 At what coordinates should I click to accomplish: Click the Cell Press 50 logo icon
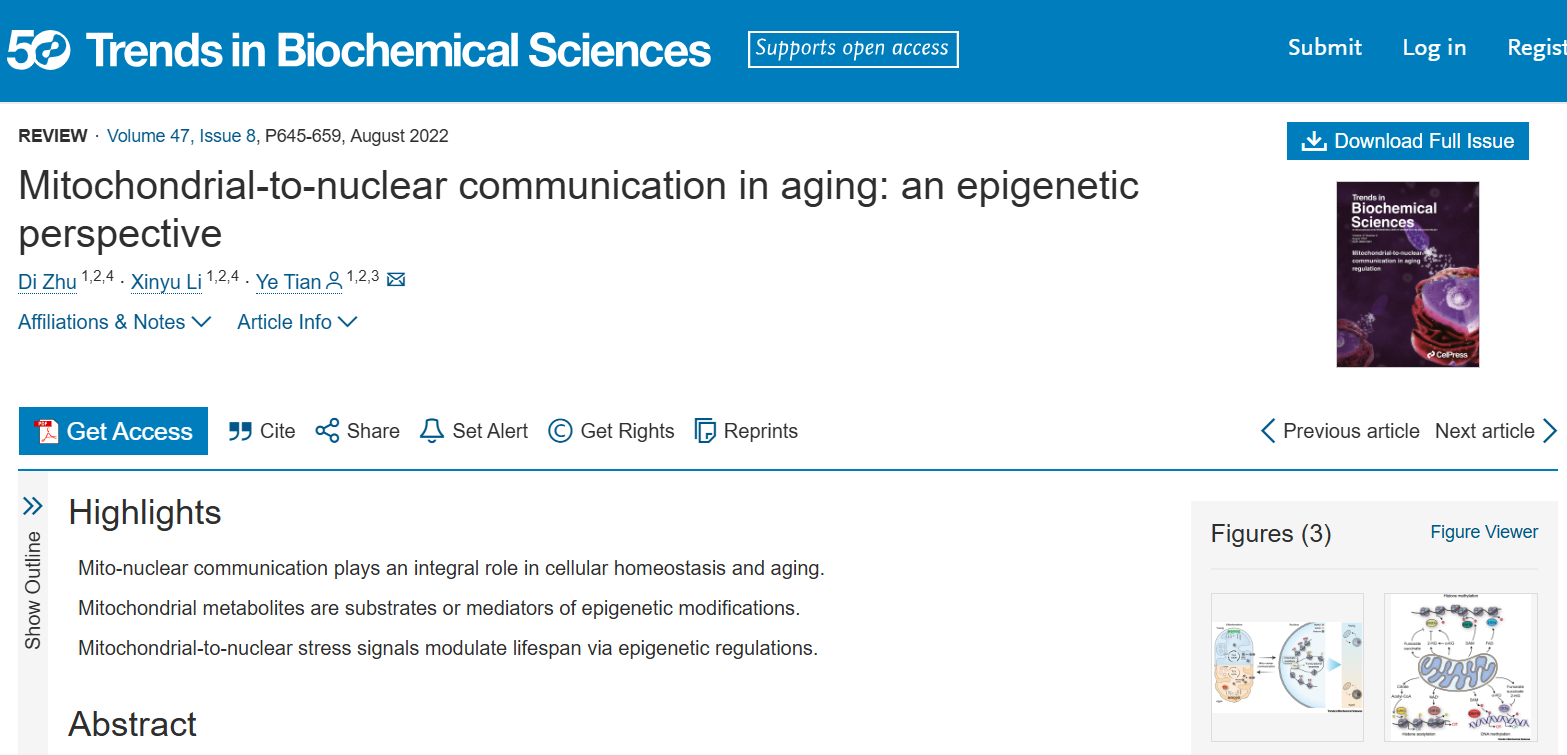[39, 49]
